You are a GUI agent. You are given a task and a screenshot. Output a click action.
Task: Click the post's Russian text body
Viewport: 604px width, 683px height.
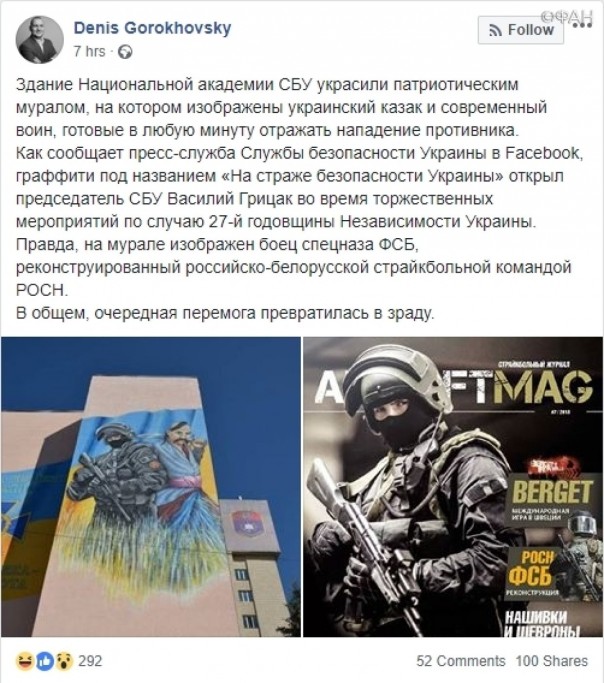299,199
